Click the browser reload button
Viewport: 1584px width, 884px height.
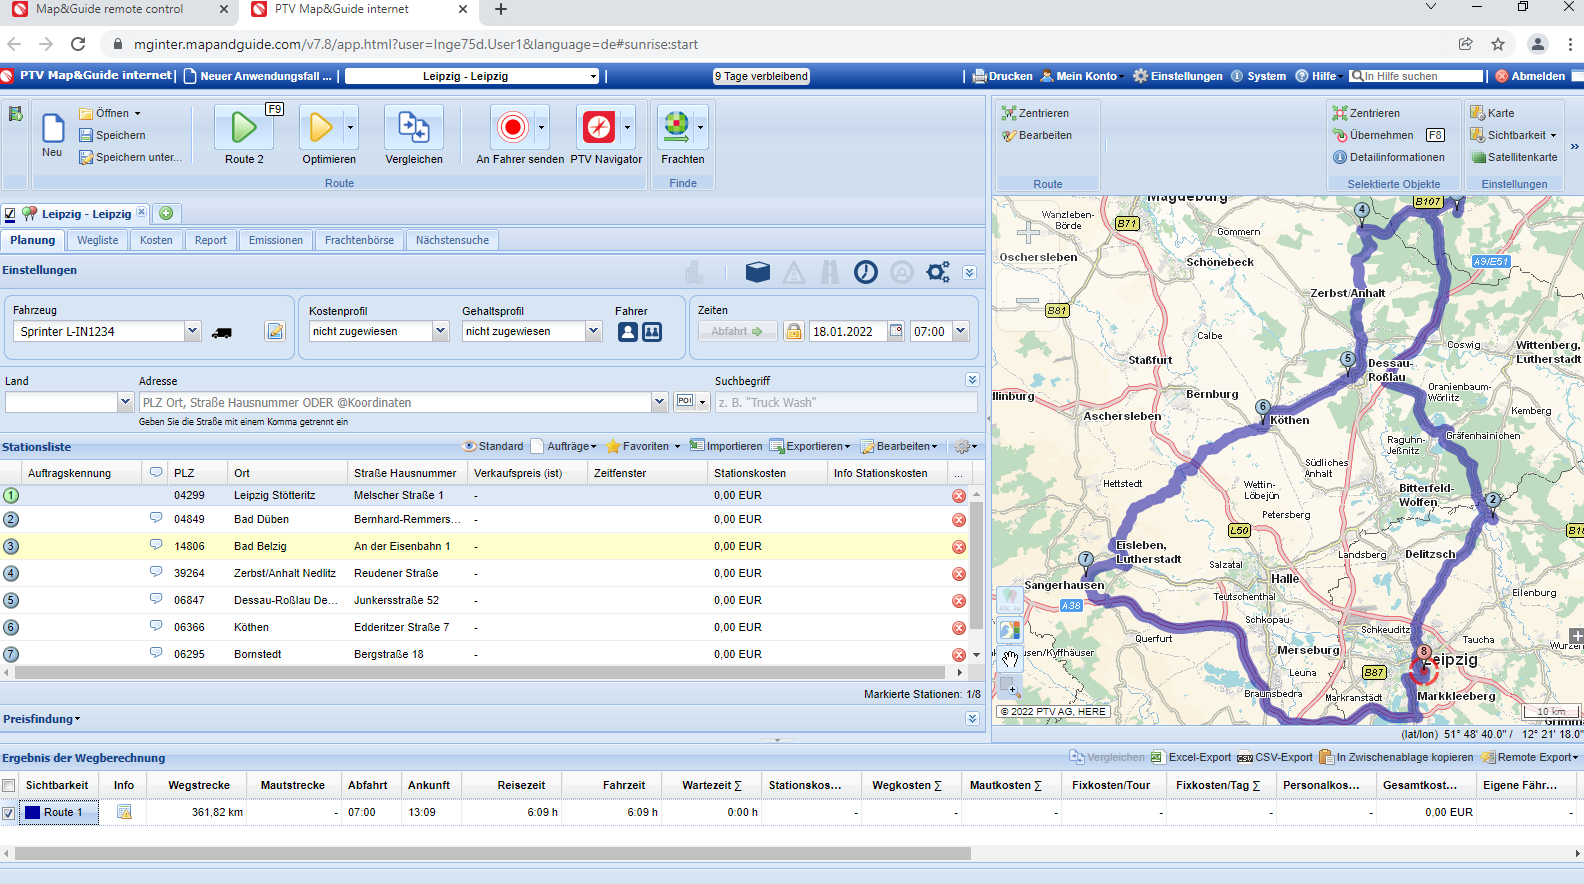point(78,44)
